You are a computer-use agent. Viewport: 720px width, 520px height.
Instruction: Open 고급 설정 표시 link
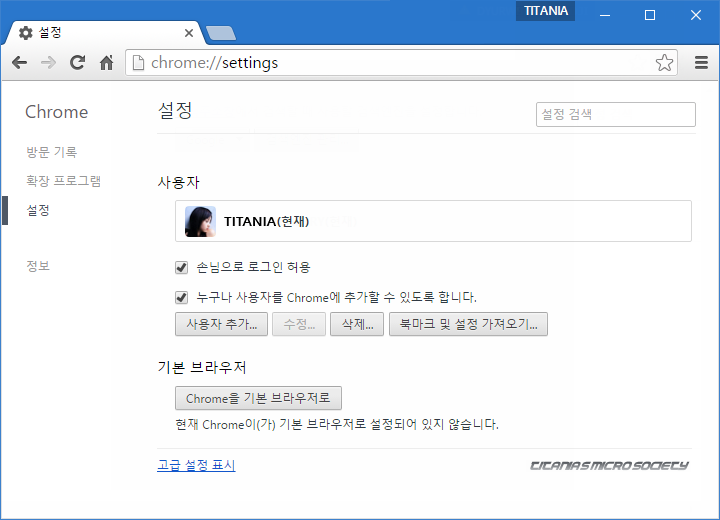click(196, 465)
